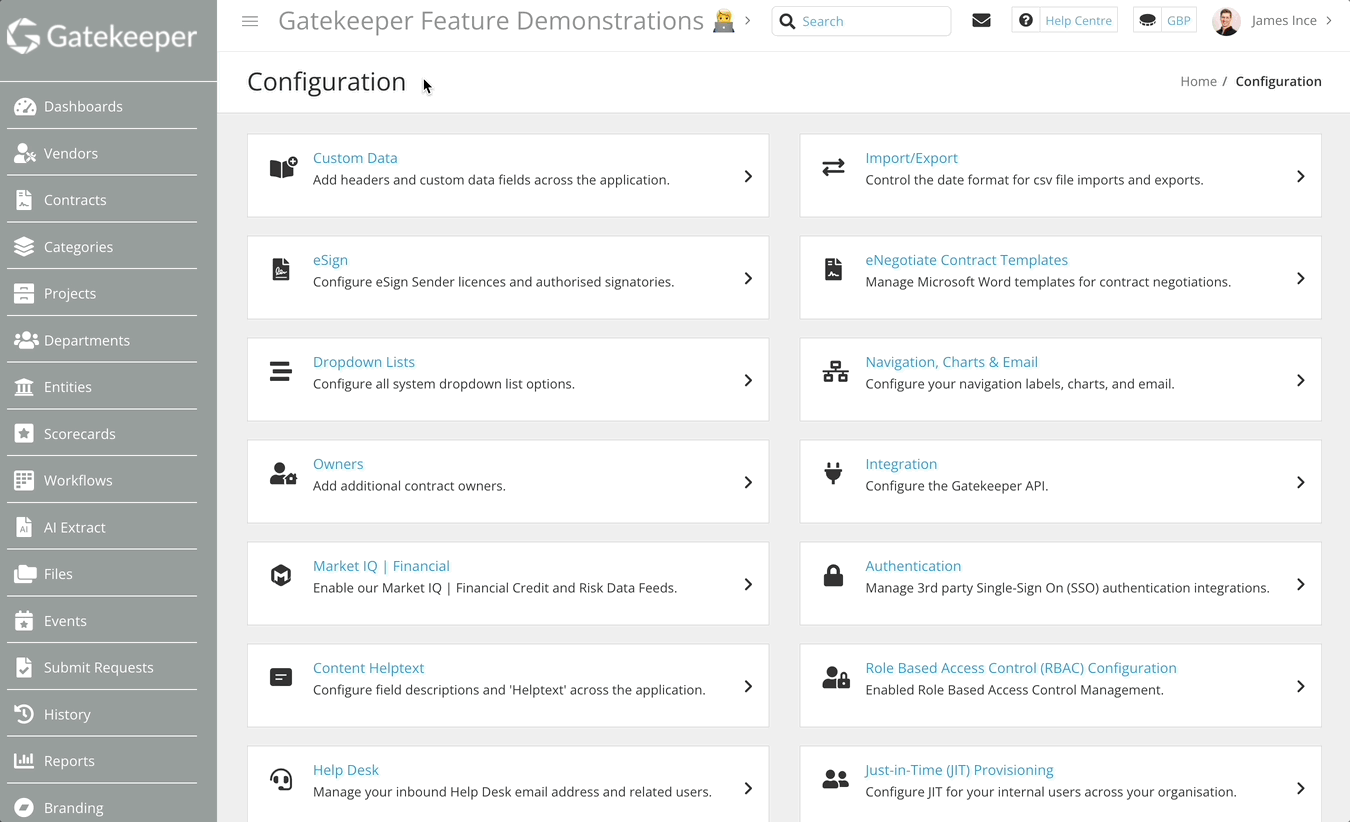Click the Import/Export arrows icon
Viewport: 1350px width, 822px height.
(x=833, y=167)
